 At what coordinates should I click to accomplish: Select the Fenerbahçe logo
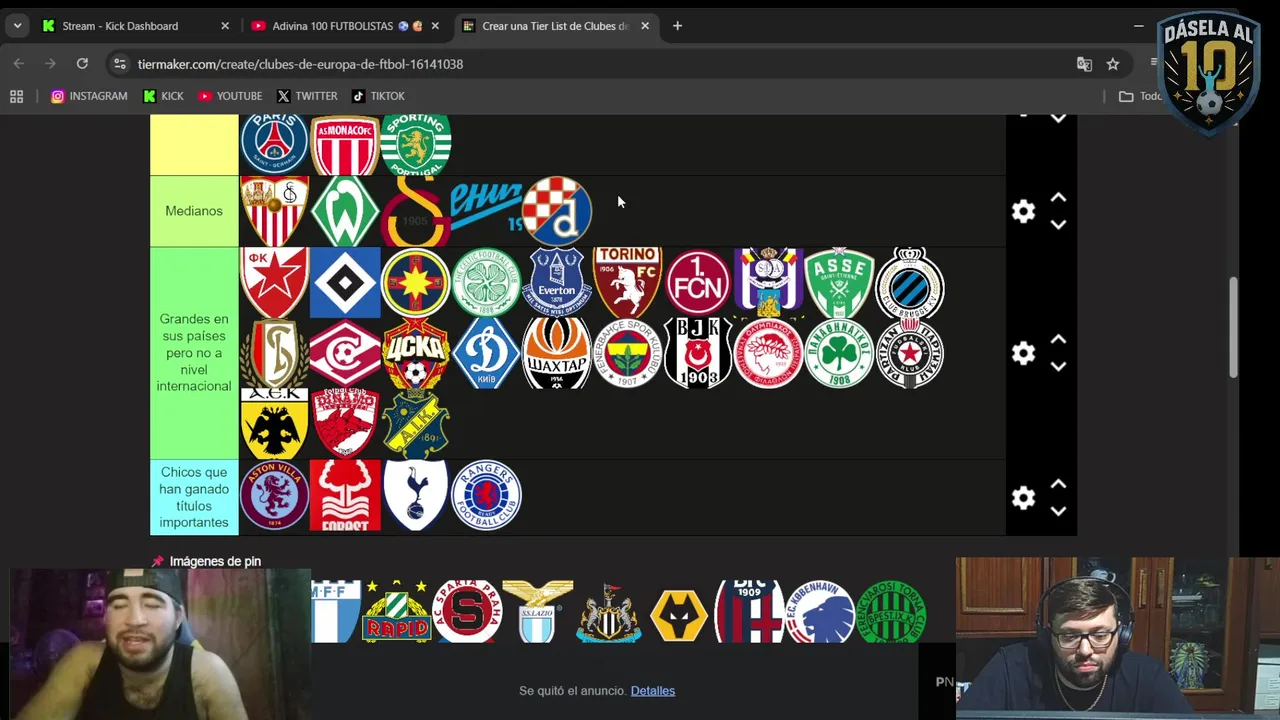click(x=627, y=353)
